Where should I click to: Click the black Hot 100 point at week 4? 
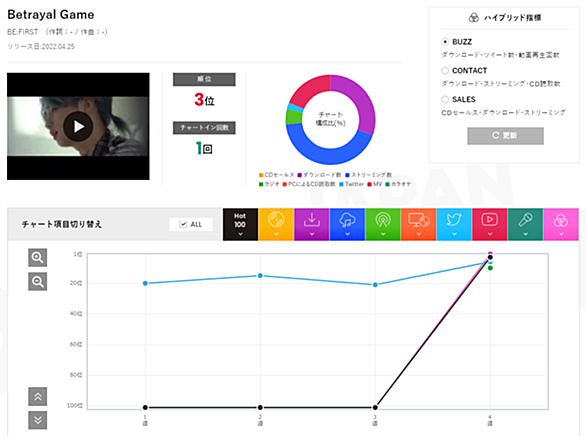pyautogui.click(x=490, y=257)
